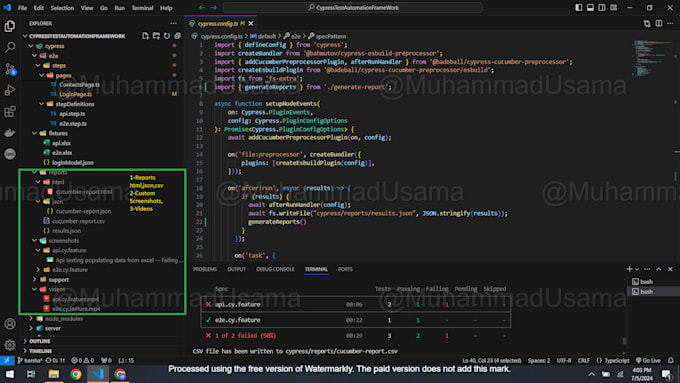Screen dimensions: 680x383
Task: Open the Docker view in activity bar
Action: pos(10,132)
